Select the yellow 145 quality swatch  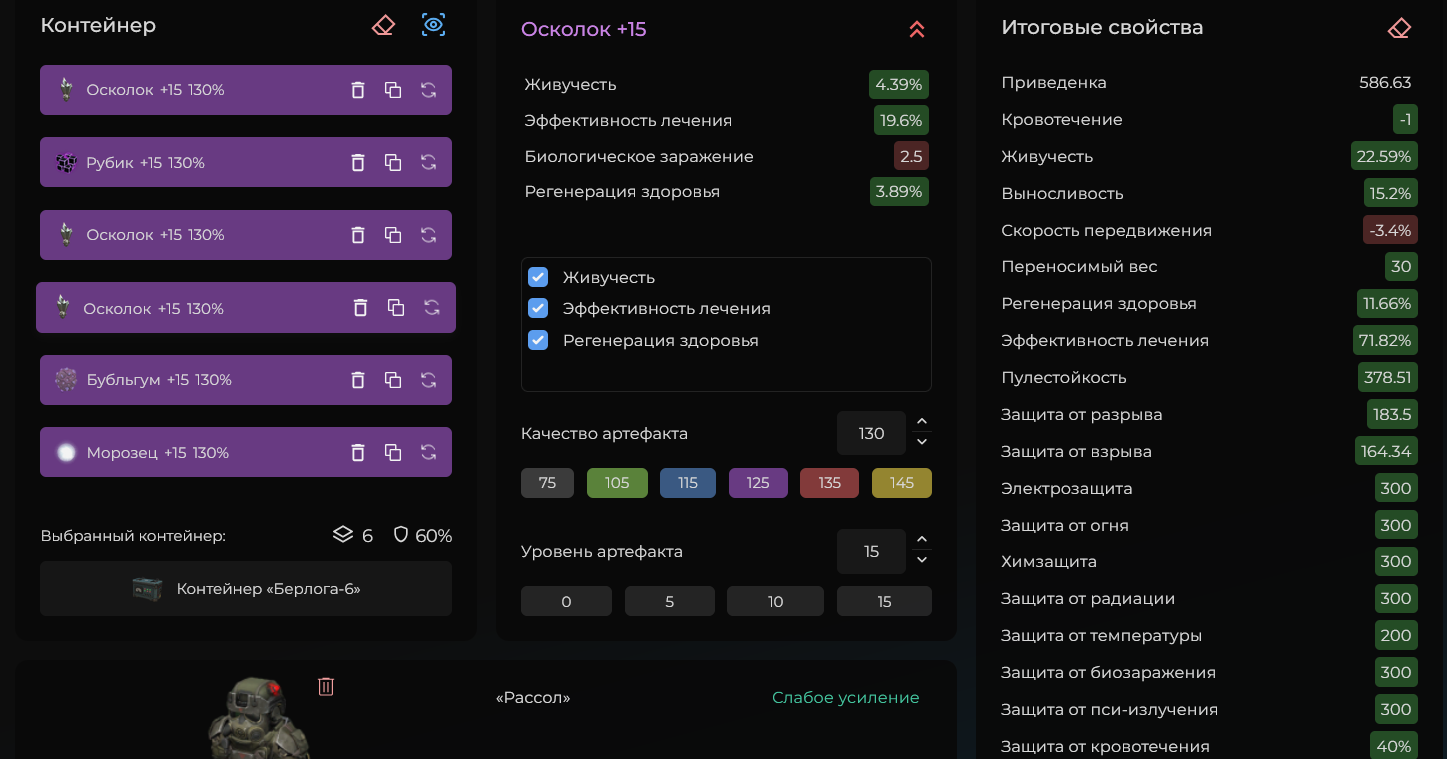(902, 483)
